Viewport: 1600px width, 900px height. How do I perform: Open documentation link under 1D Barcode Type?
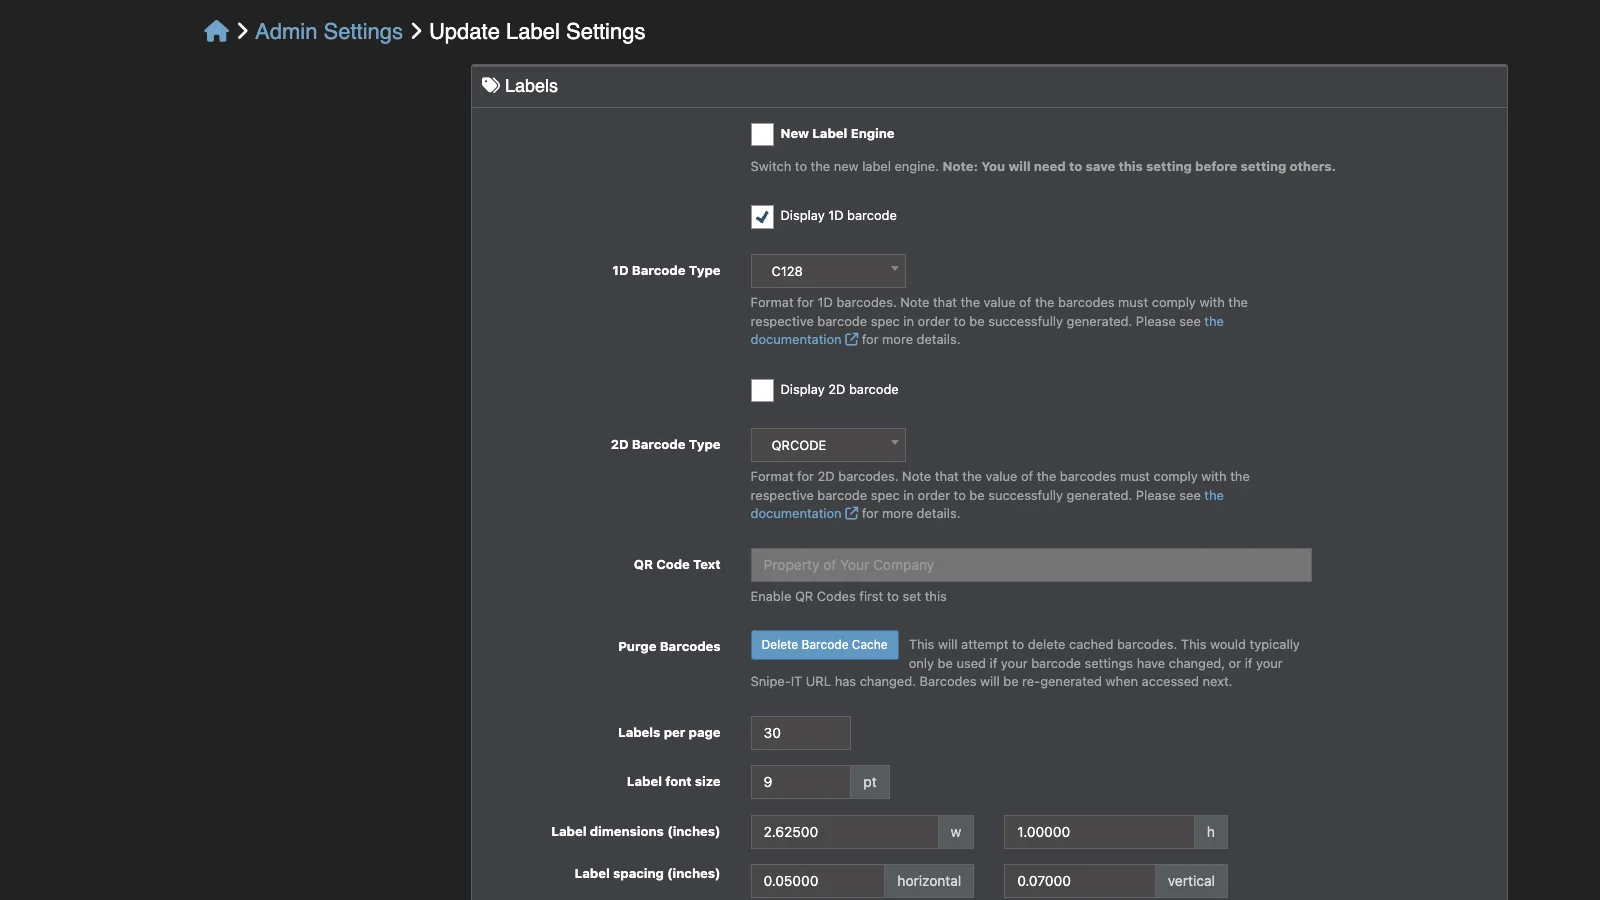(796, 340)
